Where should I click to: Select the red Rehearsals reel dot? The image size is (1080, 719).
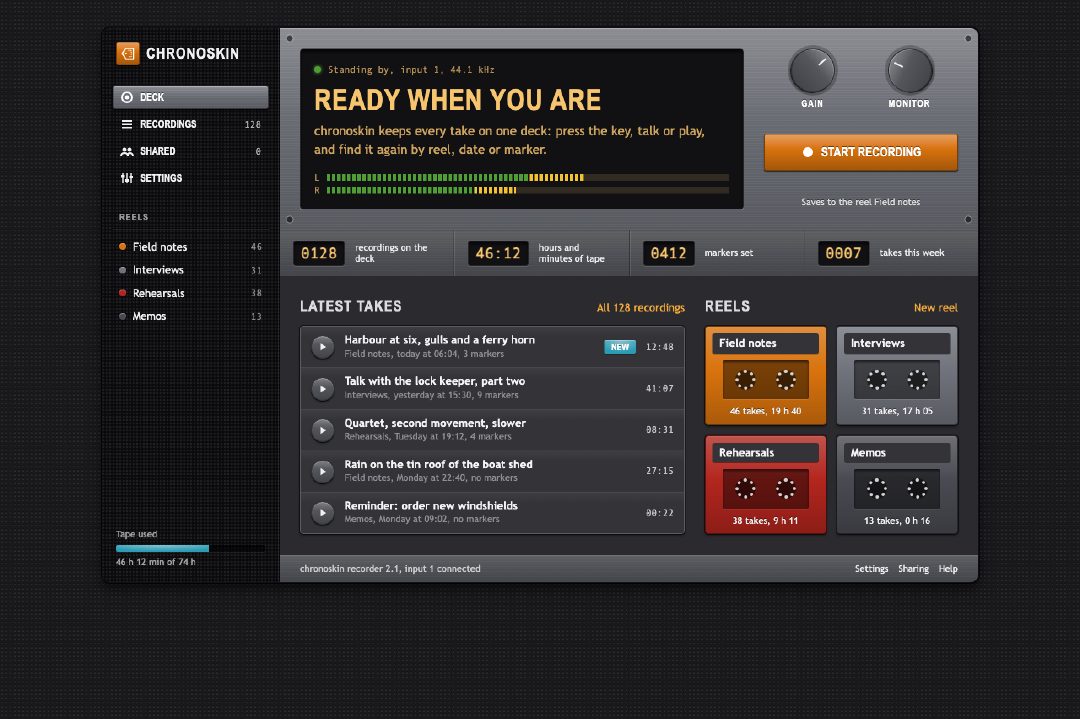point(123,293)
